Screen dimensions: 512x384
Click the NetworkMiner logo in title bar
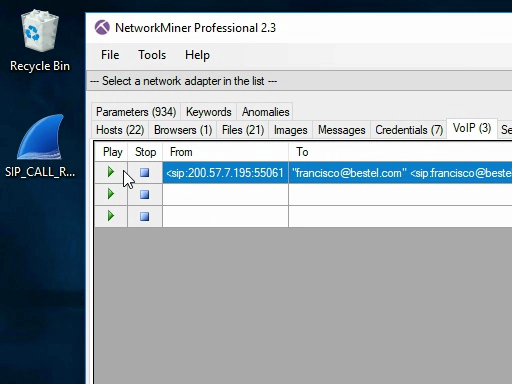click(x=102, y=27)
